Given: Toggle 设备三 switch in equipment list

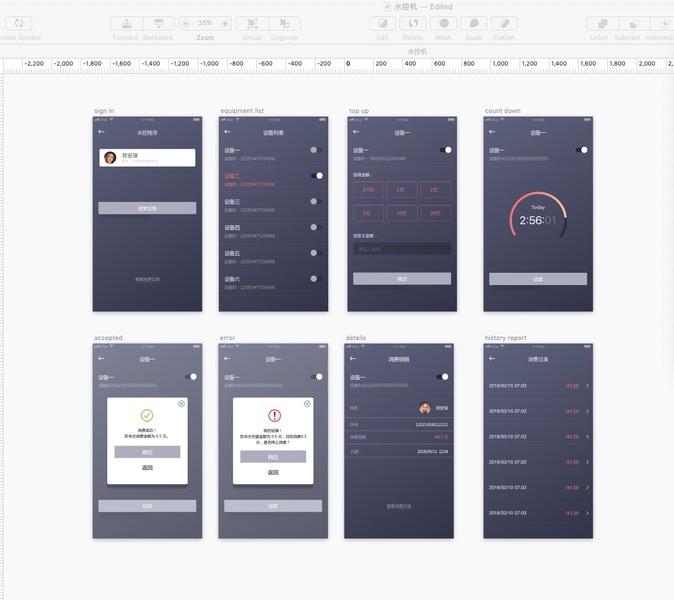Looking at the screenshot, I should pos(316,202).
